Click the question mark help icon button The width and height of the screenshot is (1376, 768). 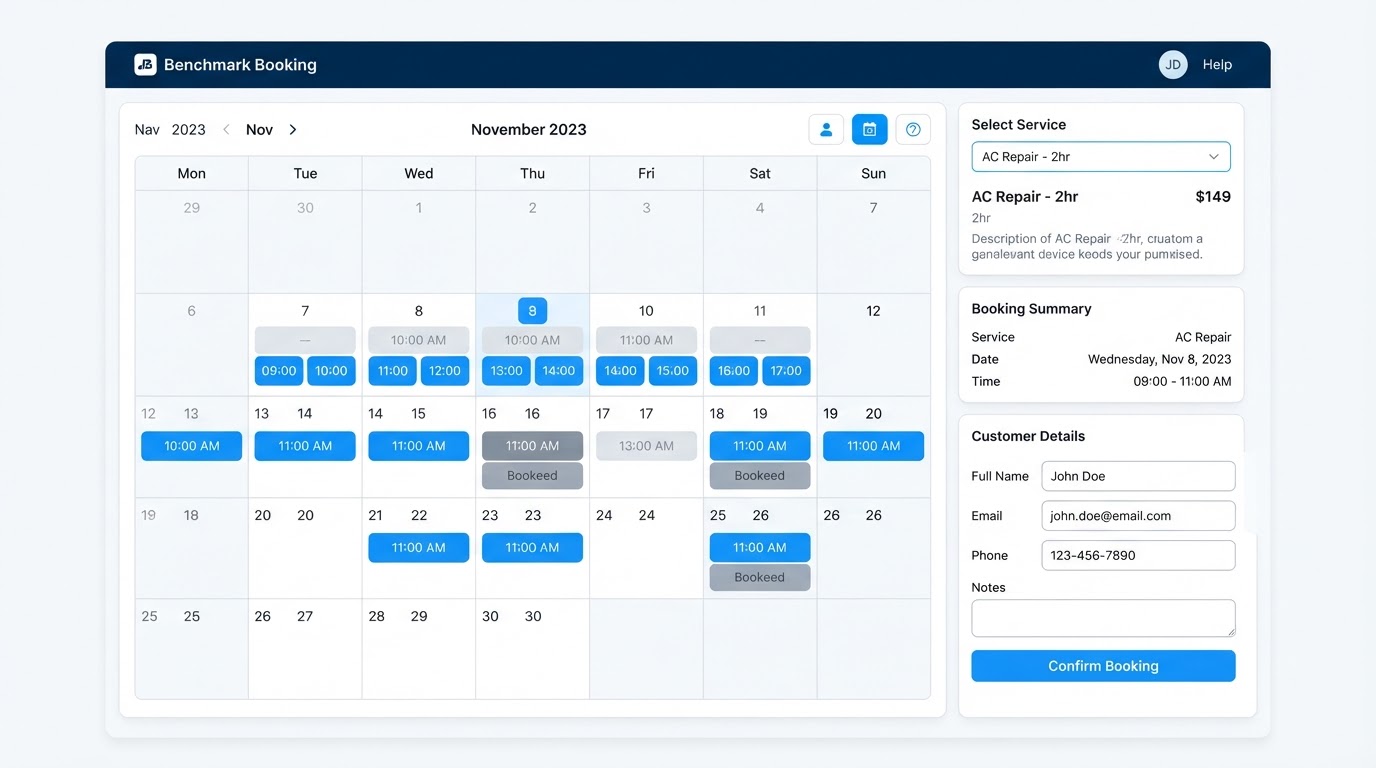pyautogui.click(x=913, y=129)
